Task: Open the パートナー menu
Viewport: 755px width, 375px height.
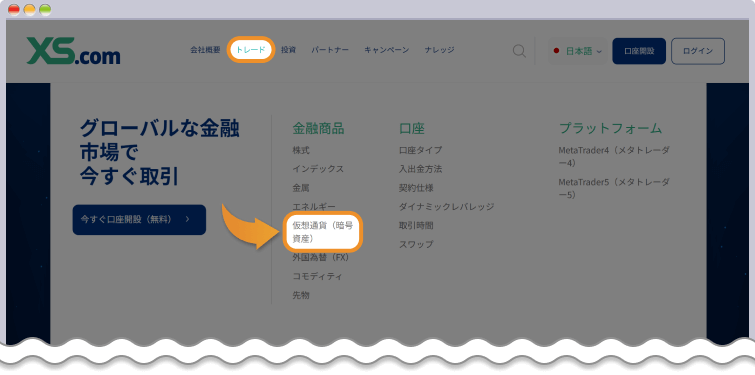Action: [330, 50]
